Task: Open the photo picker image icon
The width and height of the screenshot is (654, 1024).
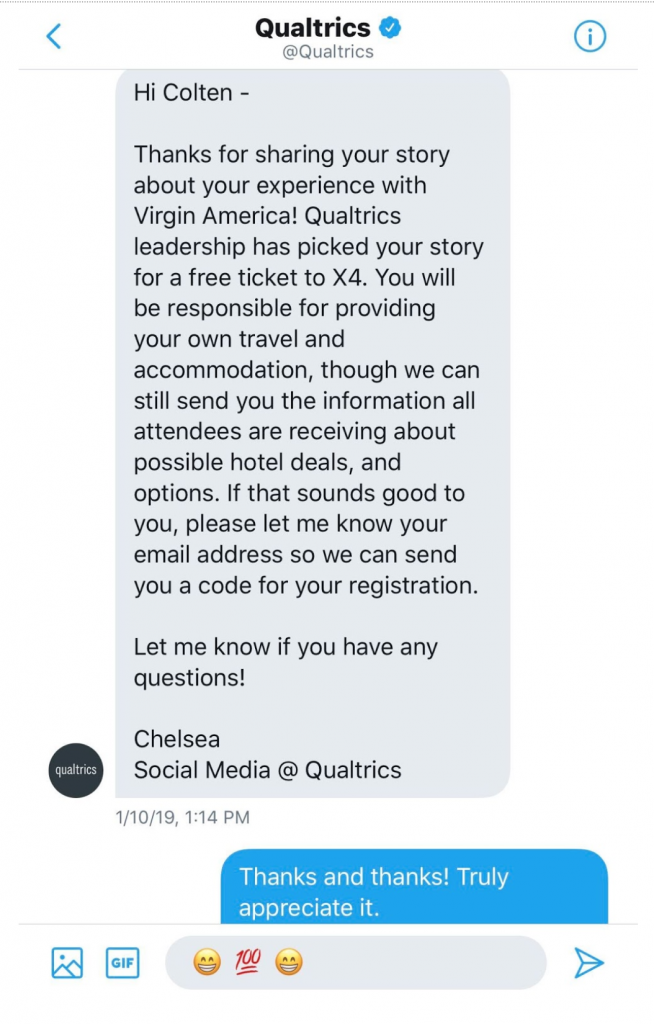Action: pos(67,963)
